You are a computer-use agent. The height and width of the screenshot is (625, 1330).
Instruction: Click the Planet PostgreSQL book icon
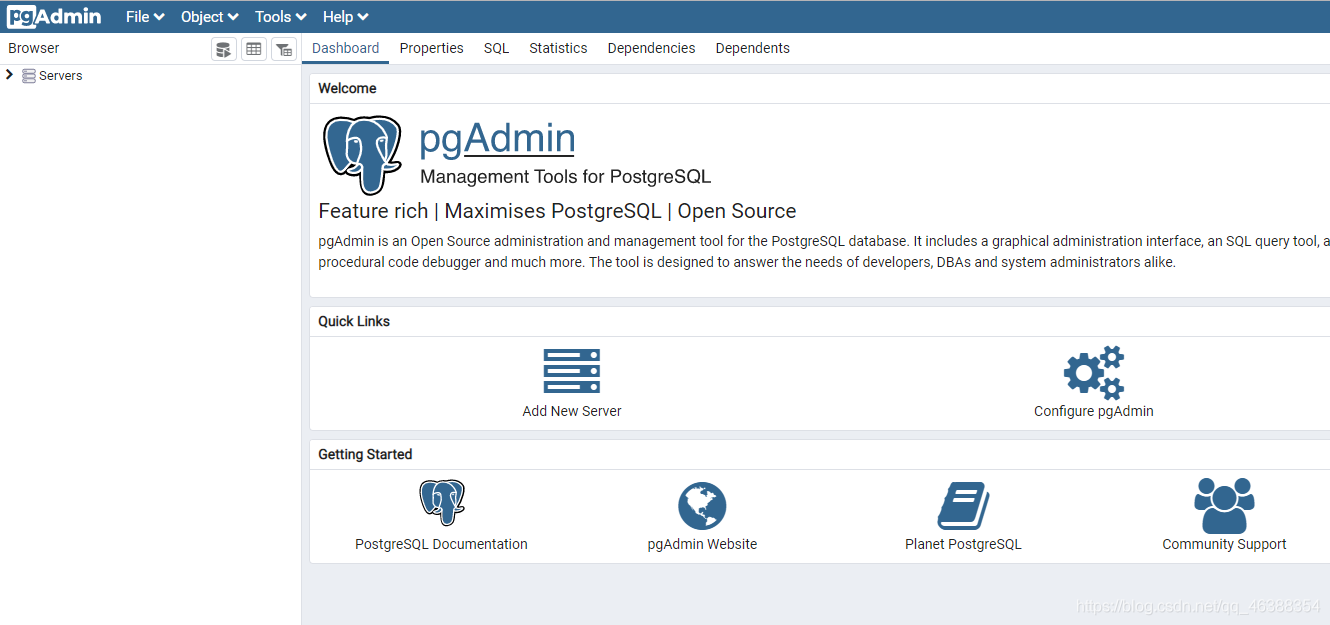click(963, 506)
